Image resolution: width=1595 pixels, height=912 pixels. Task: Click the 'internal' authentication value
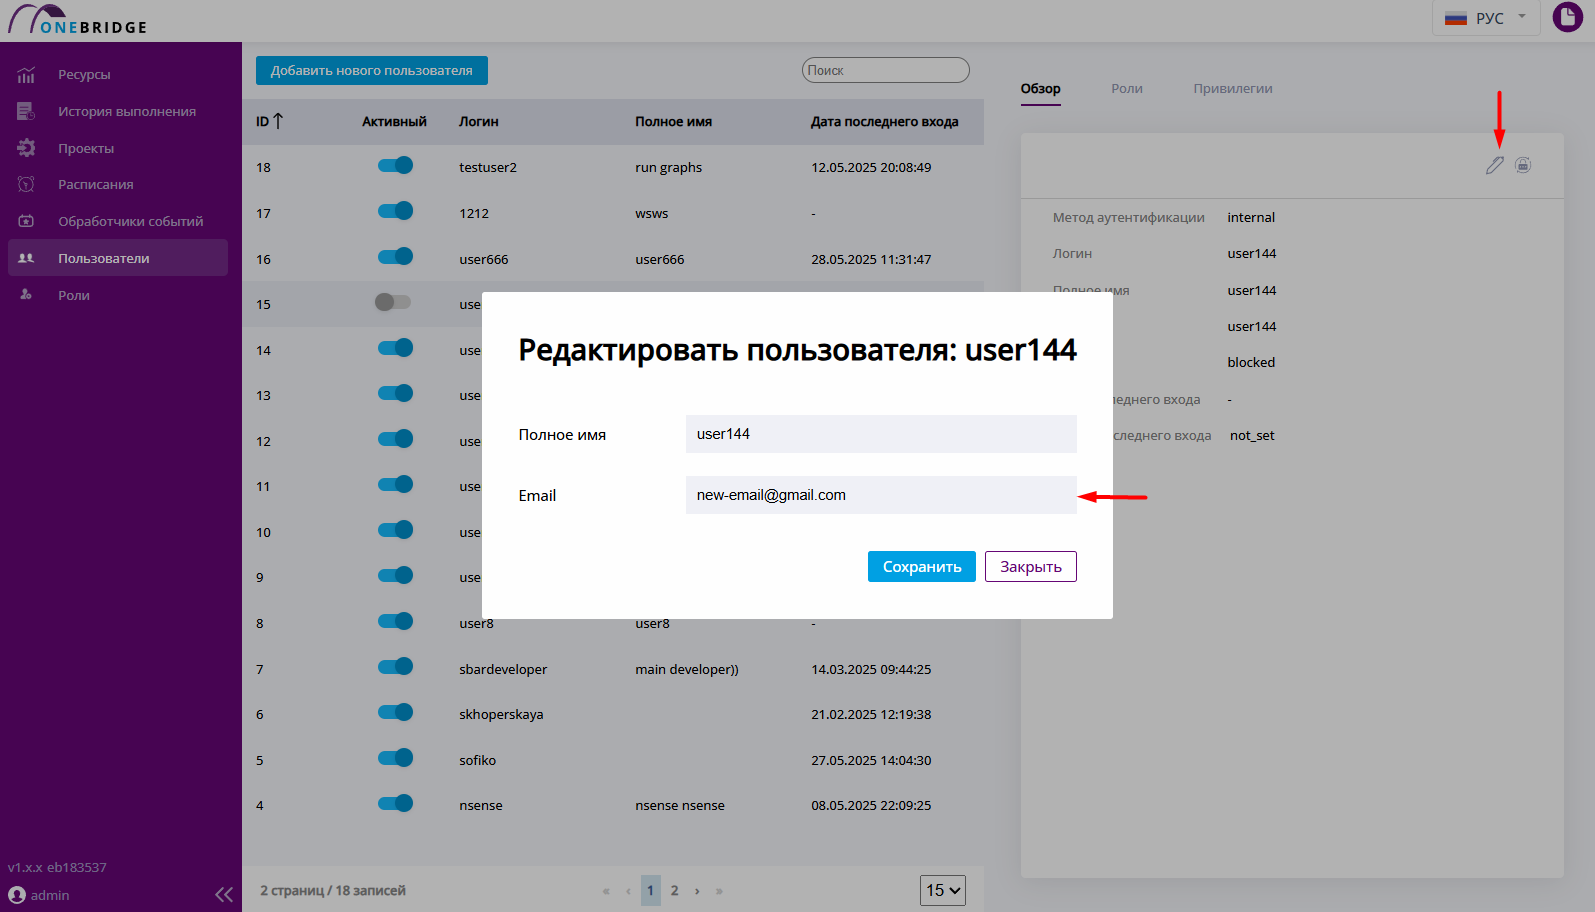coord(1251,217)
